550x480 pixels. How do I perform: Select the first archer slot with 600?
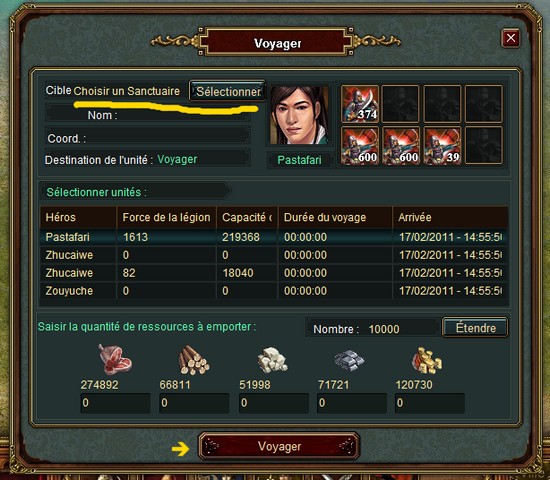[x=360, y=146]
